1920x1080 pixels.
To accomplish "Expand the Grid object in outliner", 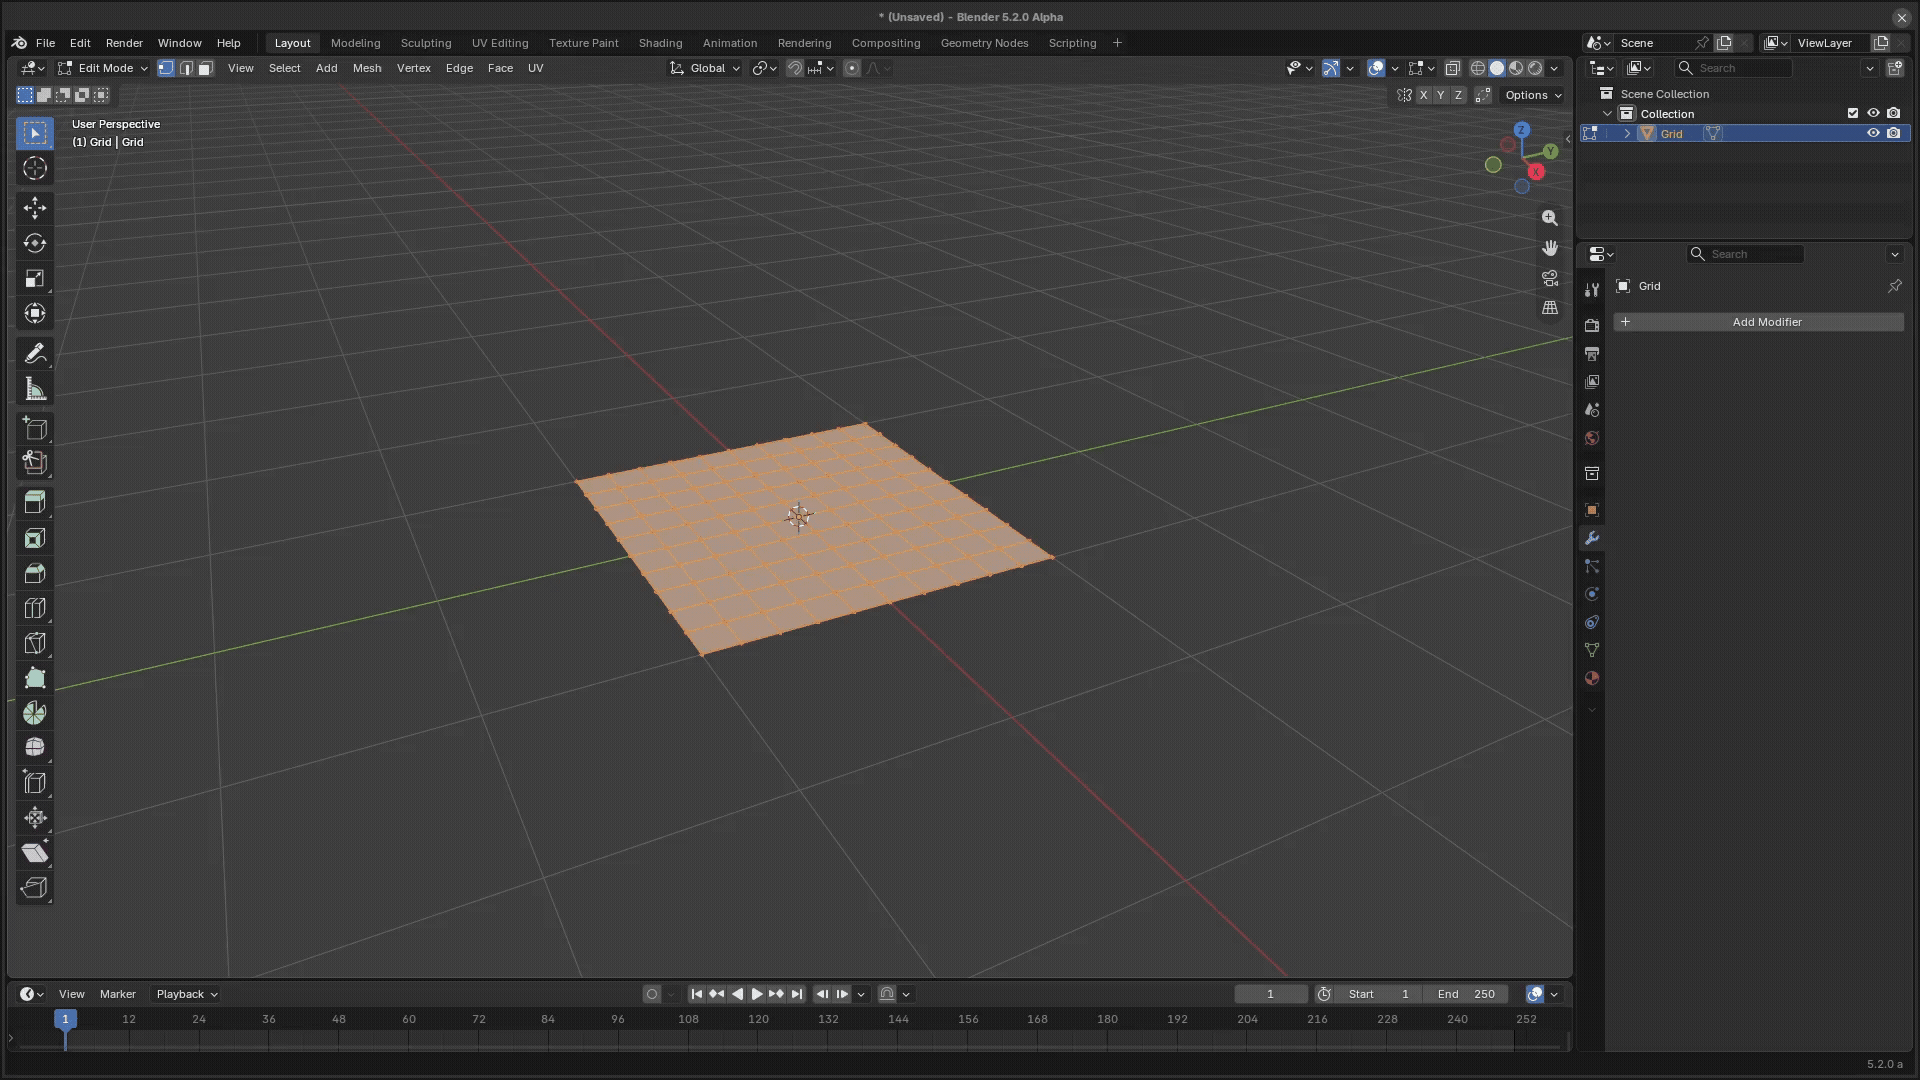I will coord(1627,133).
